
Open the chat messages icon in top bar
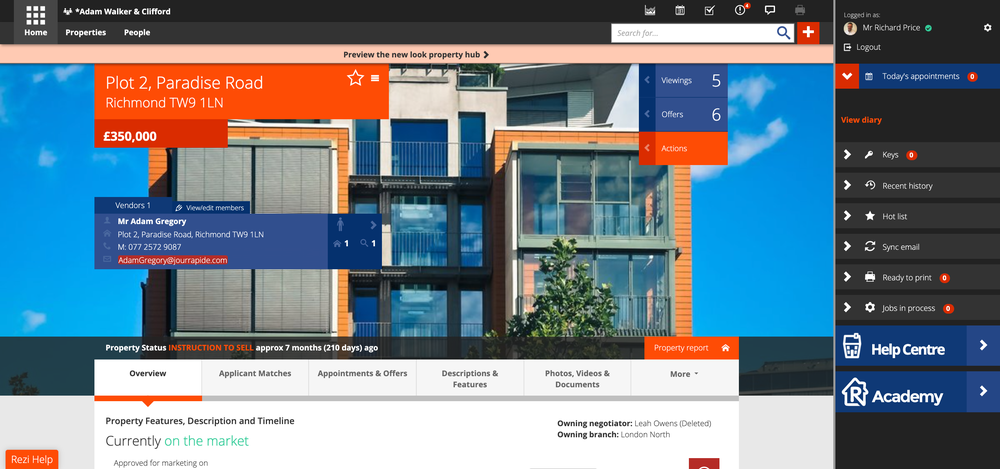coord(770,10)
